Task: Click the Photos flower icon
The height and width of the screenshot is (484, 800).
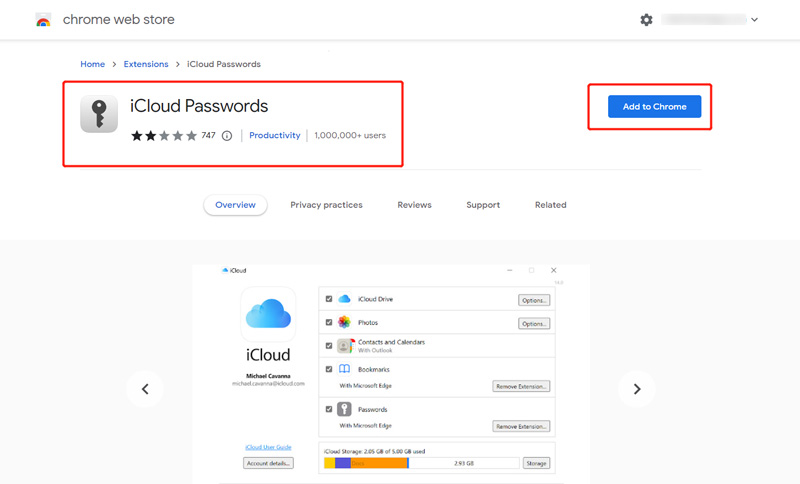Action: 344,322
